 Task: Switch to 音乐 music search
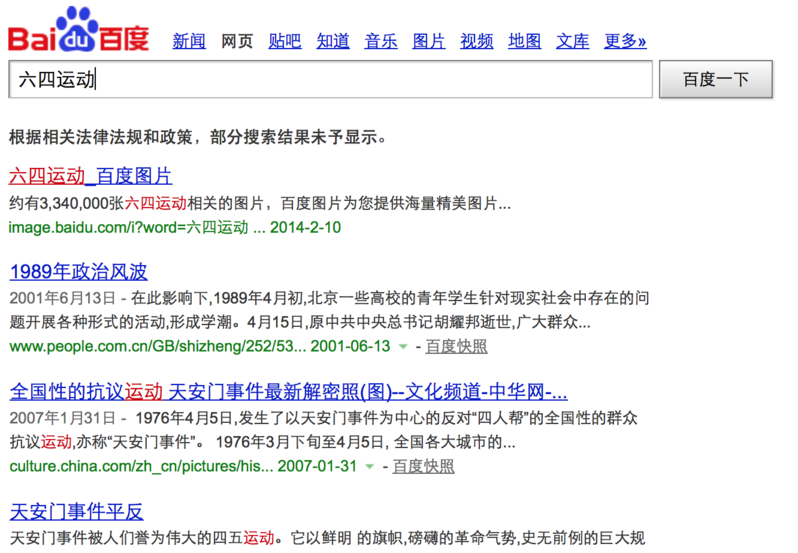coord(381,41)
